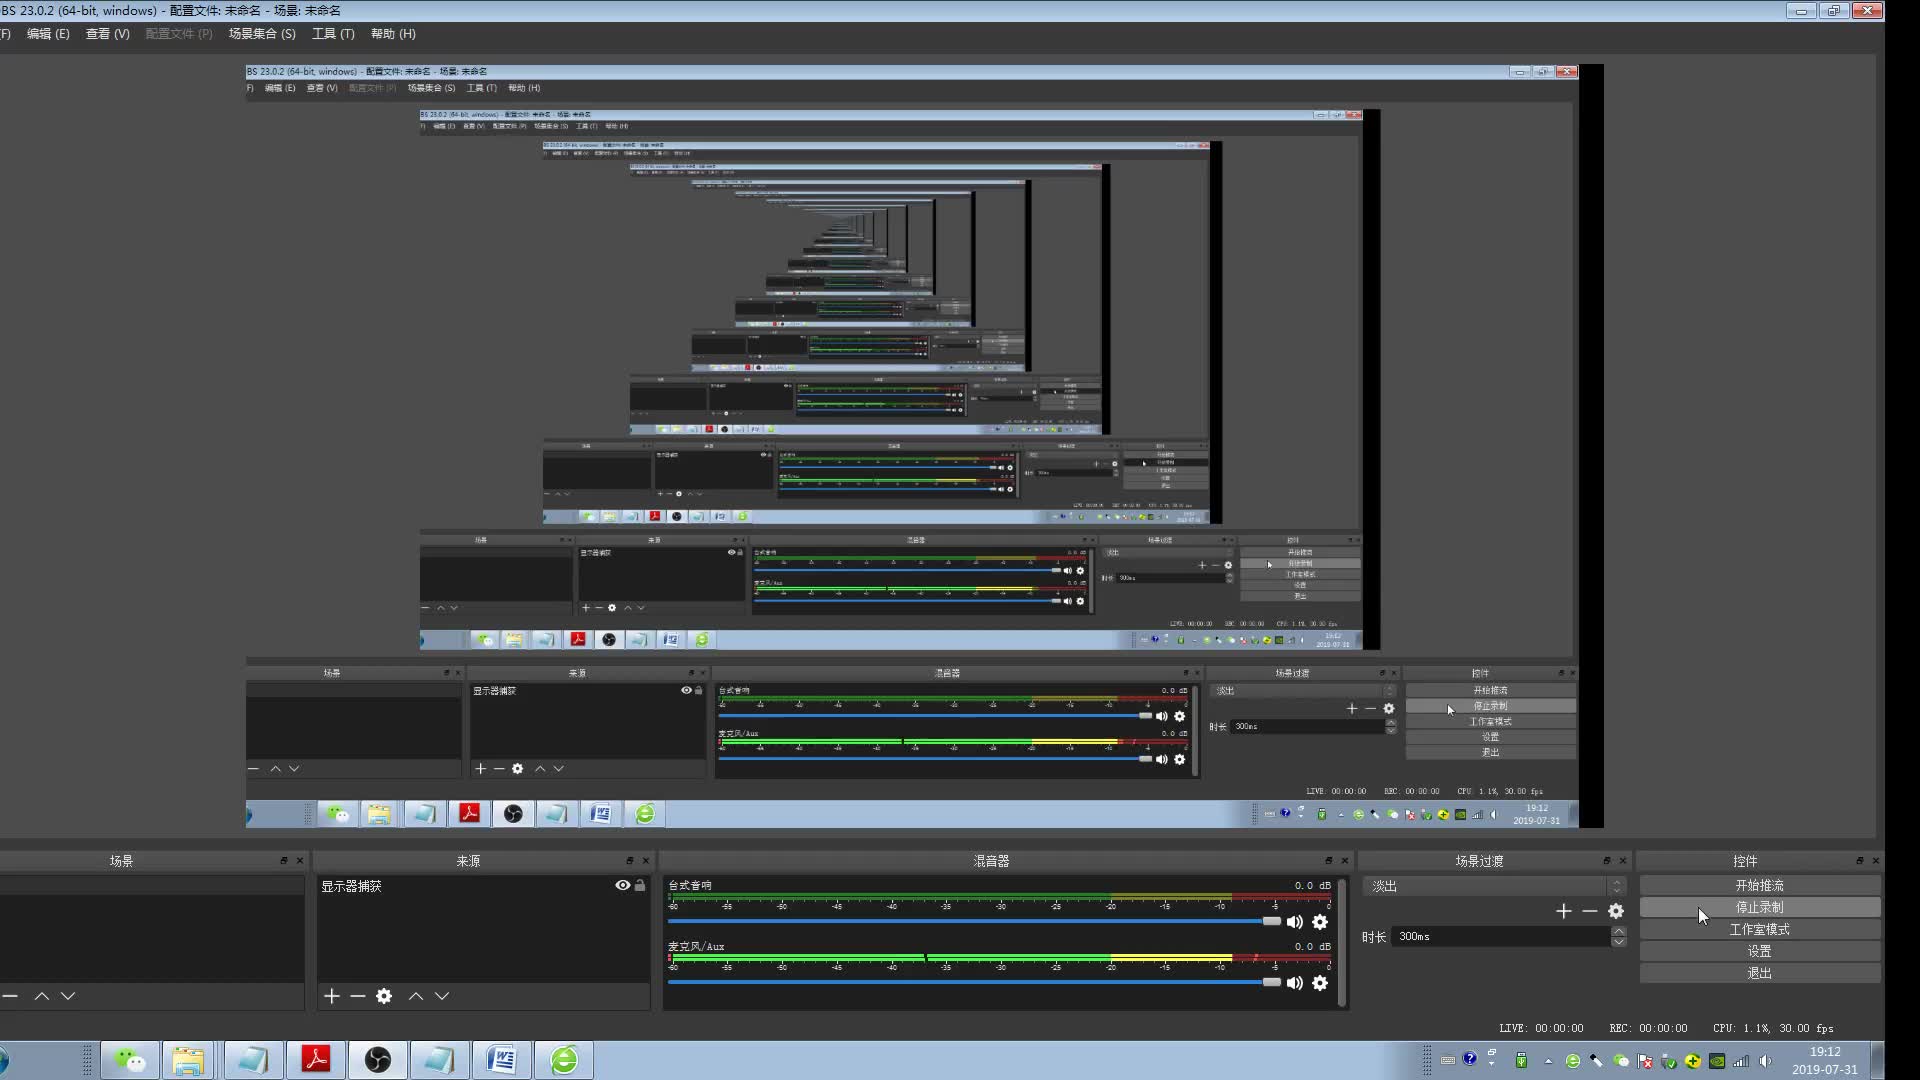
Task: Select 工具 (Tools) menu item
Action: (332, 33)
